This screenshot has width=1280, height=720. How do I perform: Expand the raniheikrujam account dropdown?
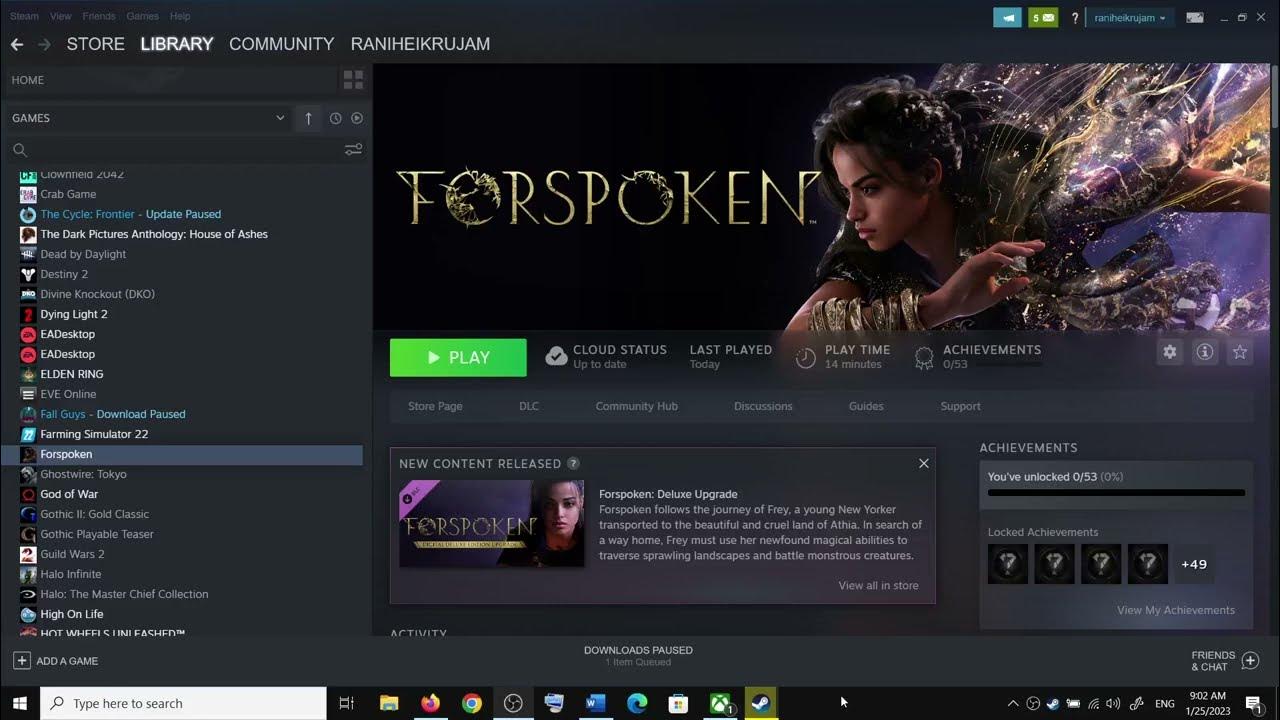[1129, 17]
